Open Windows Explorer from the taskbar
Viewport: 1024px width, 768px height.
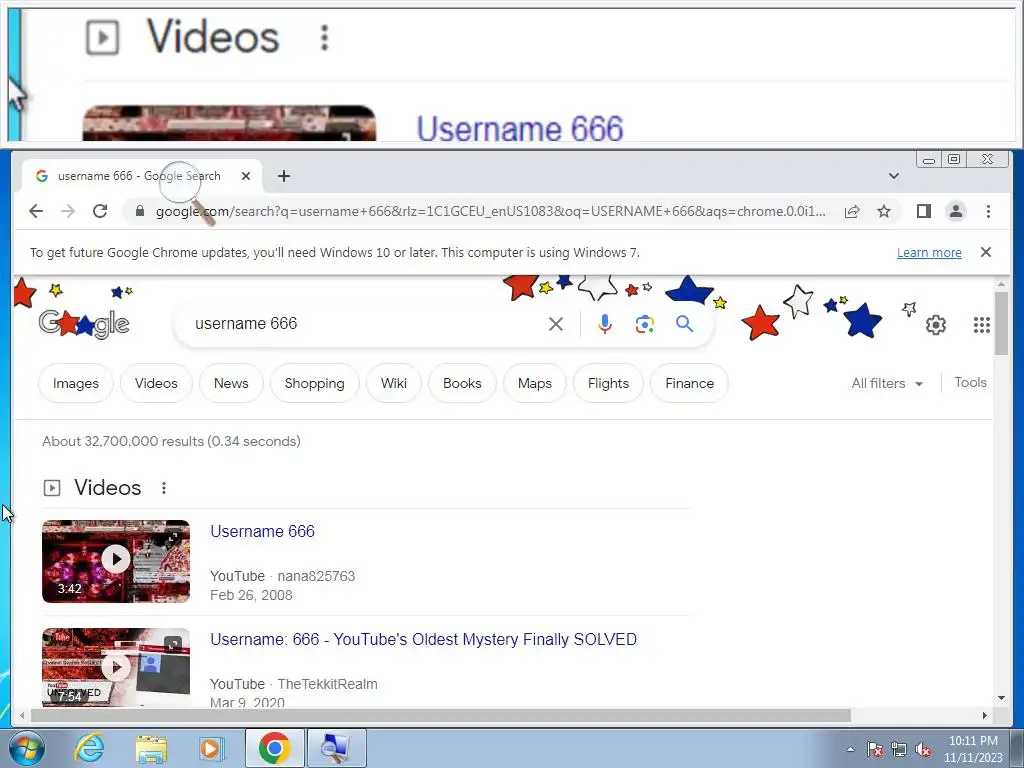(x=151, y=748)
